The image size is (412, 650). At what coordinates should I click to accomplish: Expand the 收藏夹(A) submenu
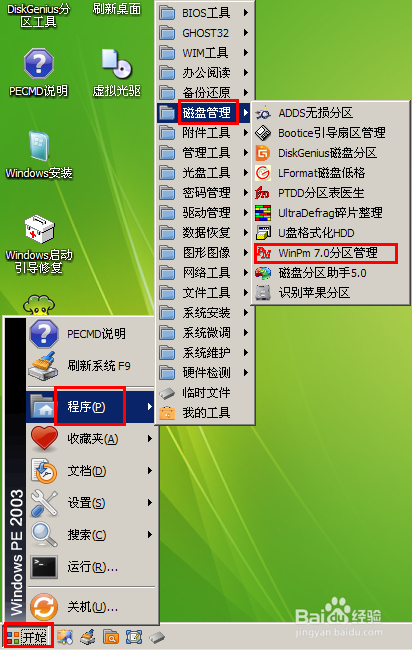[x=92, y=439]
